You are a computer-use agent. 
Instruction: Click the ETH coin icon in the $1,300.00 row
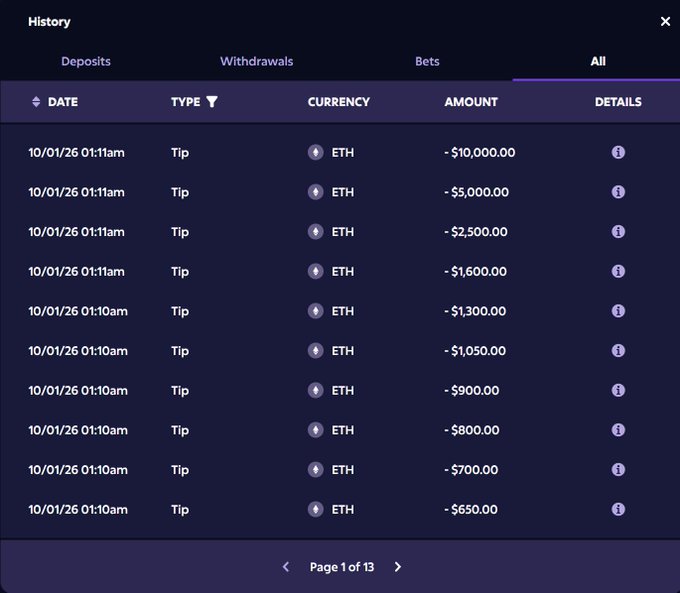point(316,311)
